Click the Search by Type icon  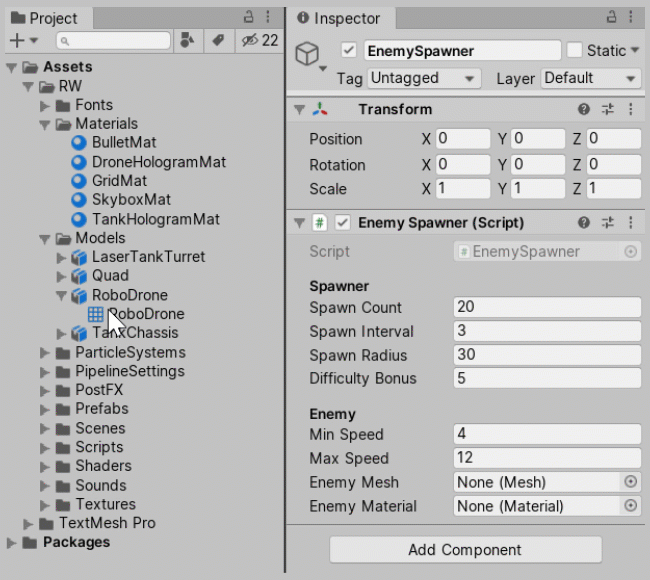tap(187, 40)
